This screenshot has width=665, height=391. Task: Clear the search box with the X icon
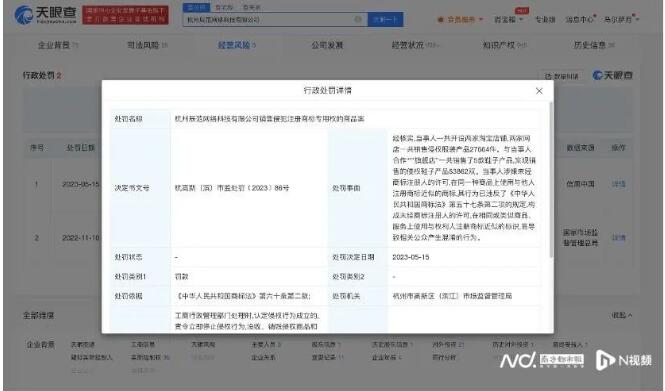click(358, 19)
